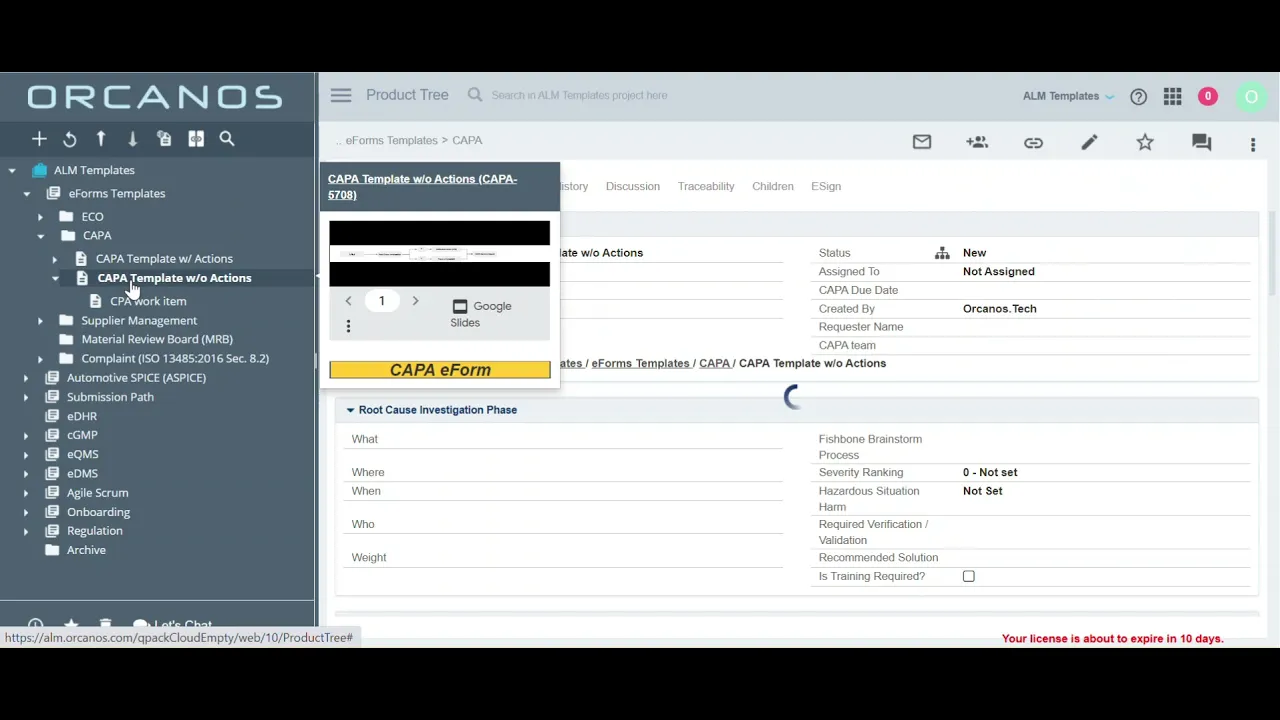Expand CAPA Template w/ Actions arrow
This screenshot has height=720, width=1280.
tap(55, 259)
